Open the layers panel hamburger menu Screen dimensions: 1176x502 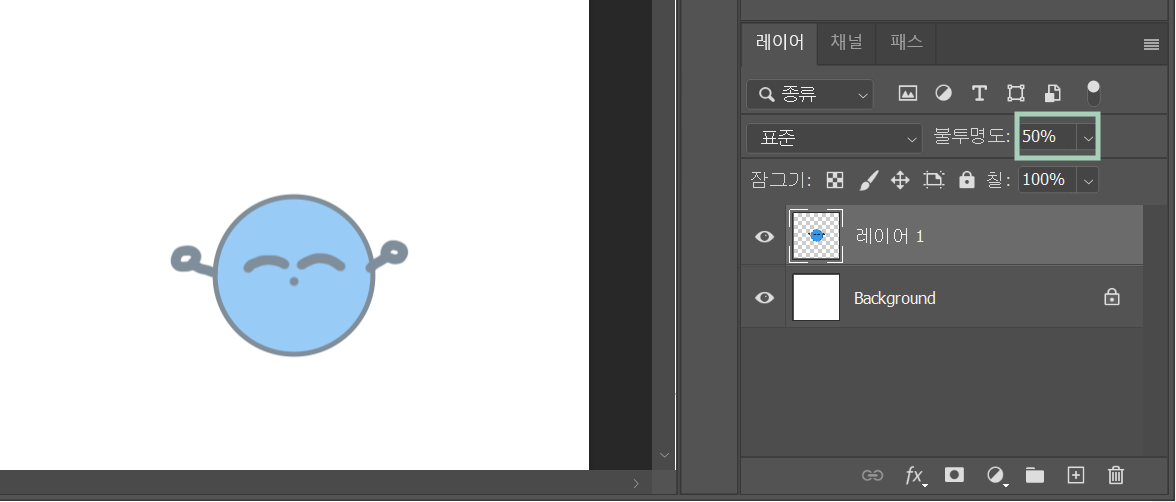click(1151, 45)
